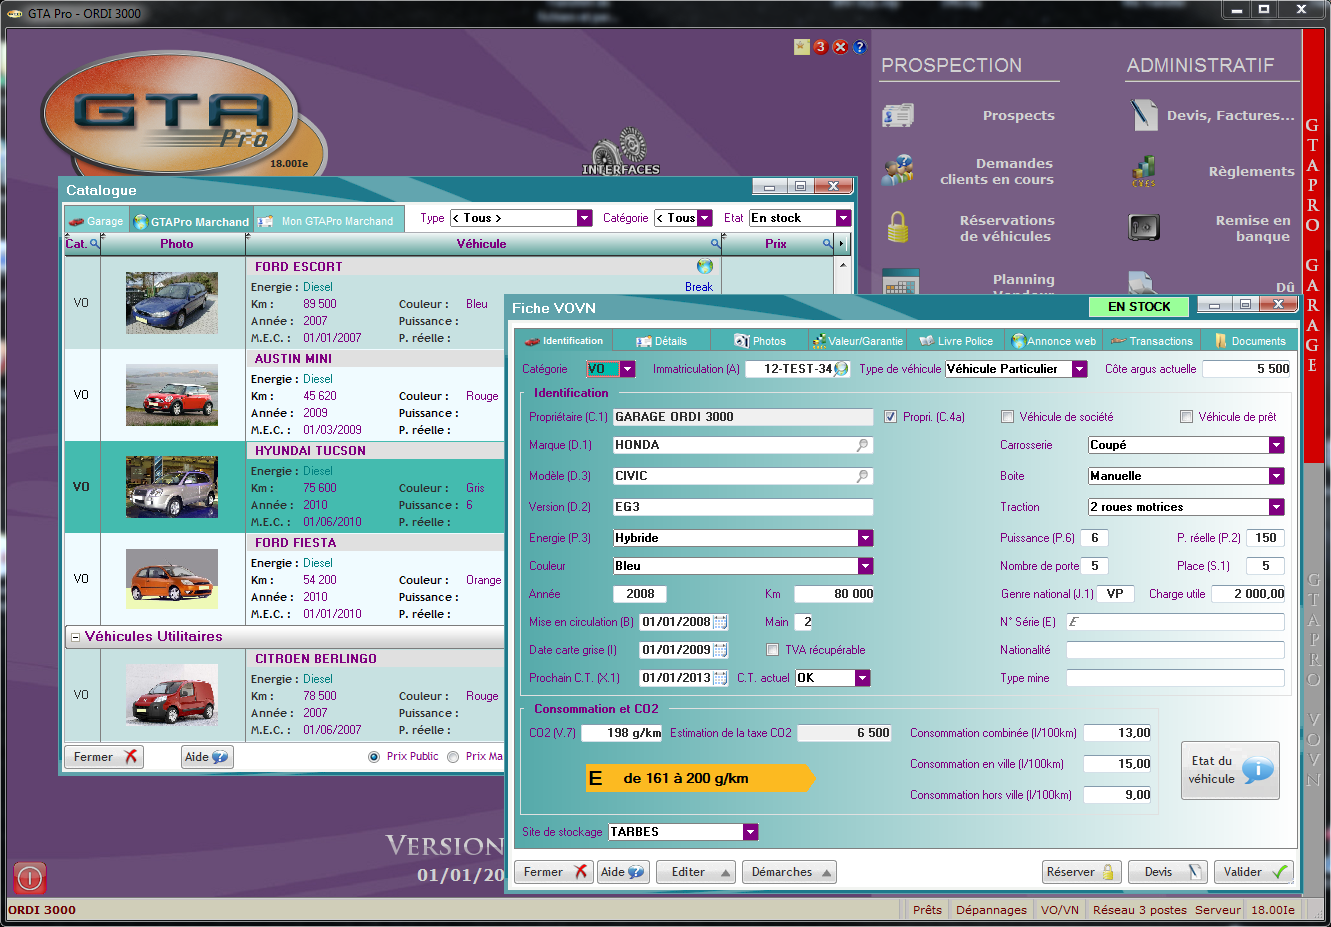The height and width of the screenshot is (927, 1331).
Task: Click the lookup icon in Modèle field
Action: tap(863, 476)
